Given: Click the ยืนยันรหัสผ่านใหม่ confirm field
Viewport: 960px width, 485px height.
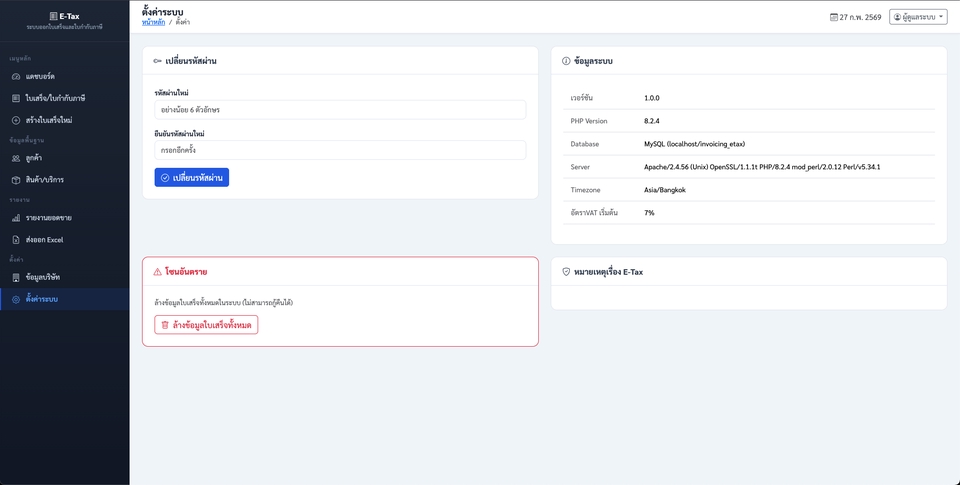Looking at the screenshot, I should [x=340, y=150].
